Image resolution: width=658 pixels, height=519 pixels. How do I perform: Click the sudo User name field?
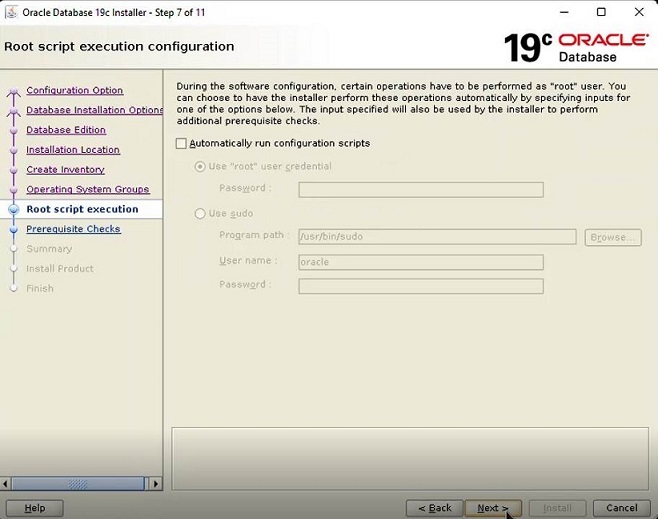(x=421, y=262)
